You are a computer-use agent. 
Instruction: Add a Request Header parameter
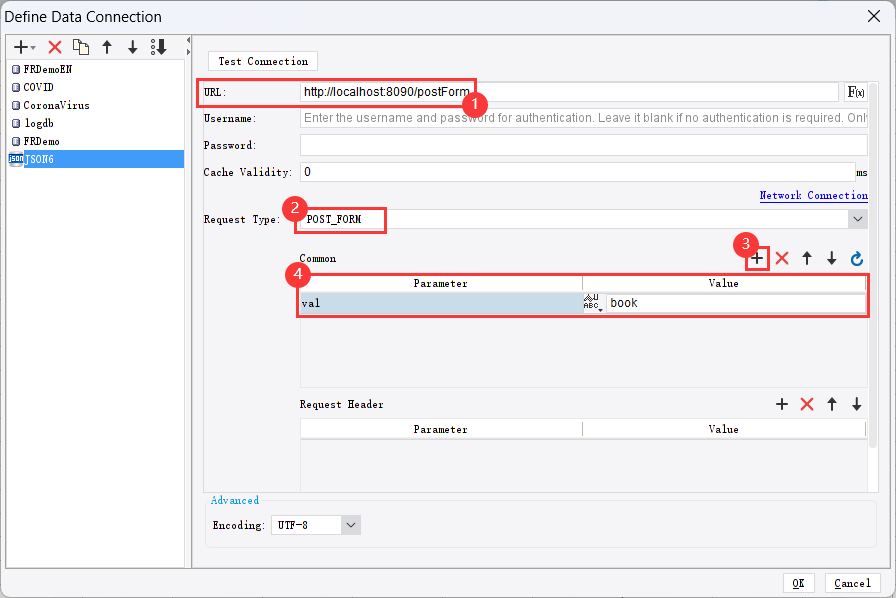pyautogui.click(x=782, y=404)
